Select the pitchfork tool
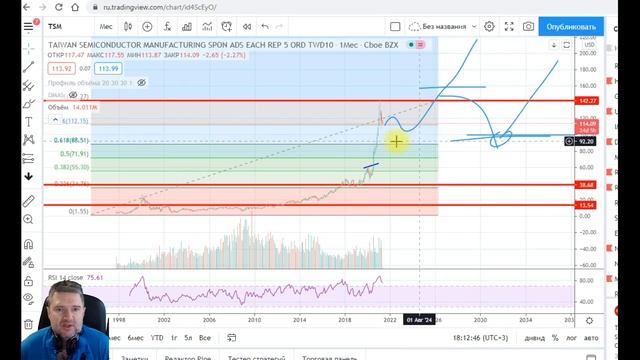640x360 pixels. click(29, 85)
